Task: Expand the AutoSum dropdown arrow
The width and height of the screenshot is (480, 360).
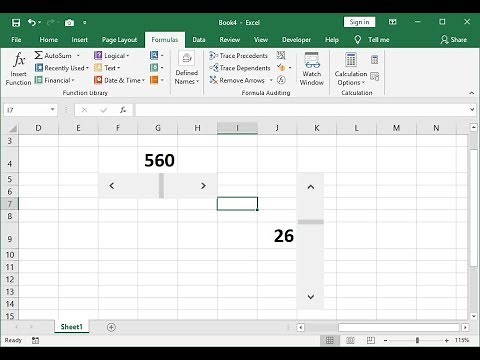Action: tap(78, 56)
